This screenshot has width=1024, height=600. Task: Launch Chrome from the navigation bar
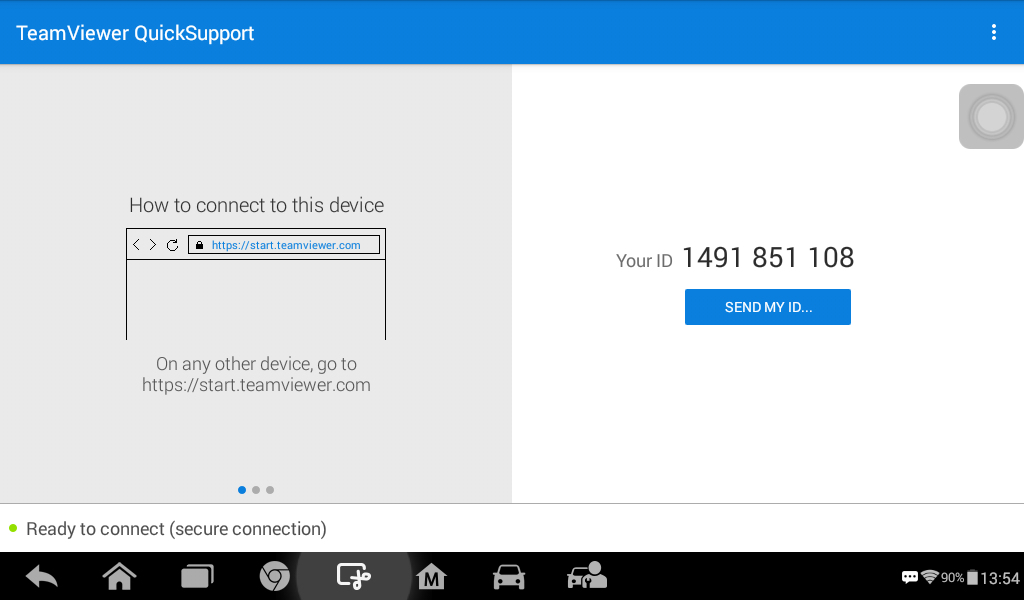point(275,576)
